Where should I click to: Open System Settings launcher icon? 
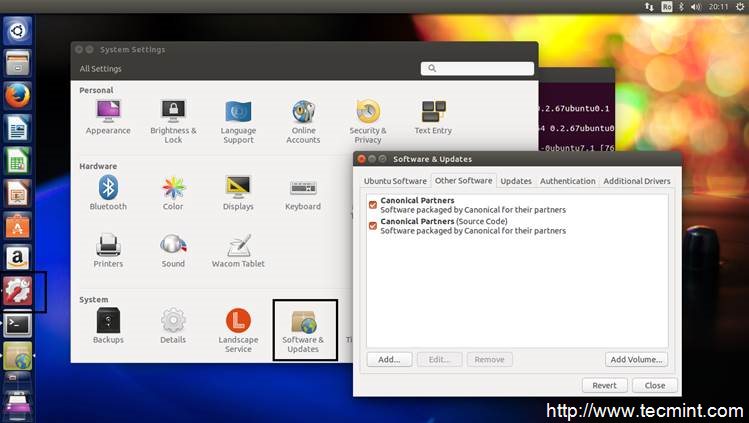click(18, 290)
